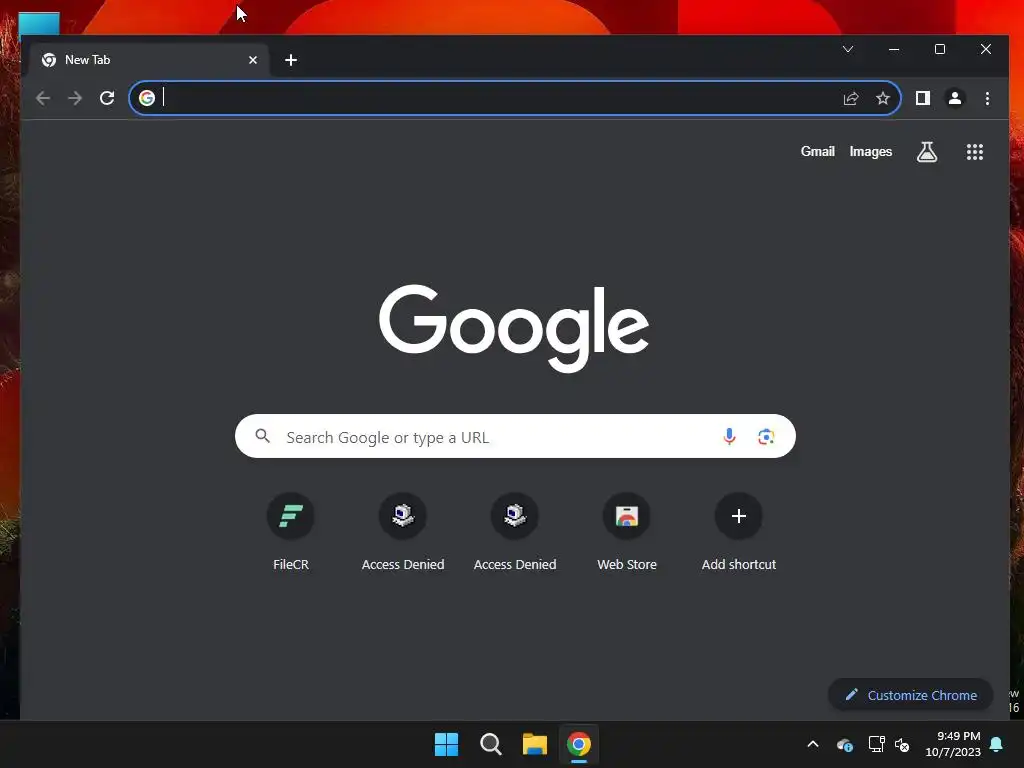Click the Google icon in address bar
The height and width of the screenshot is (768, 1024).
147,98
